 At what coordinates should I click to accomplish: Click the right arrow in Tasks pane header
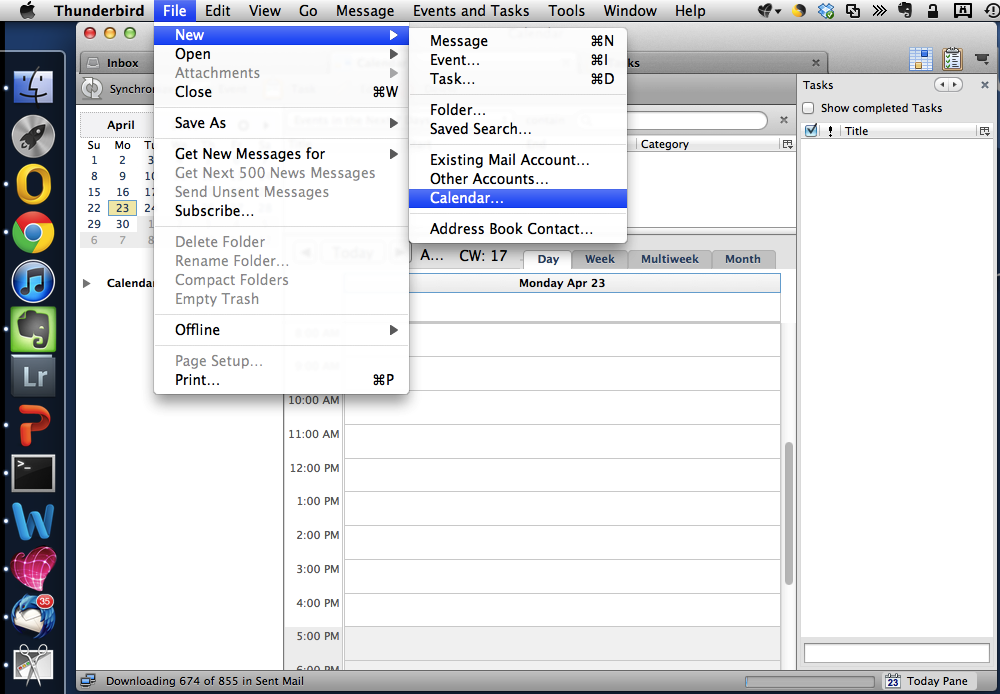(955, 84)
